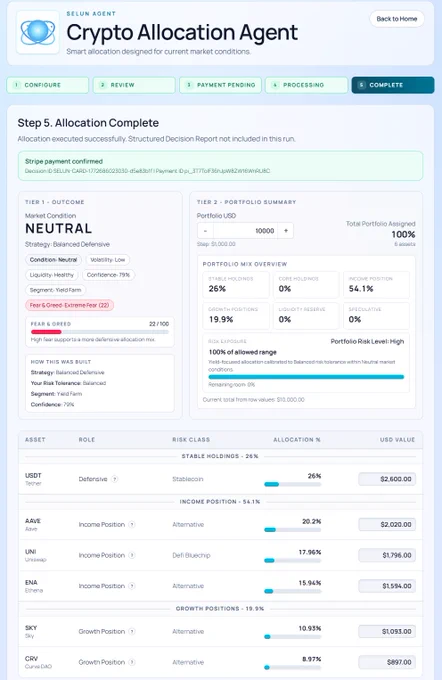This screenshot has height=680, width=442.
Task: Click the UNI Uniswap asset name
Action: coord(36,556)
